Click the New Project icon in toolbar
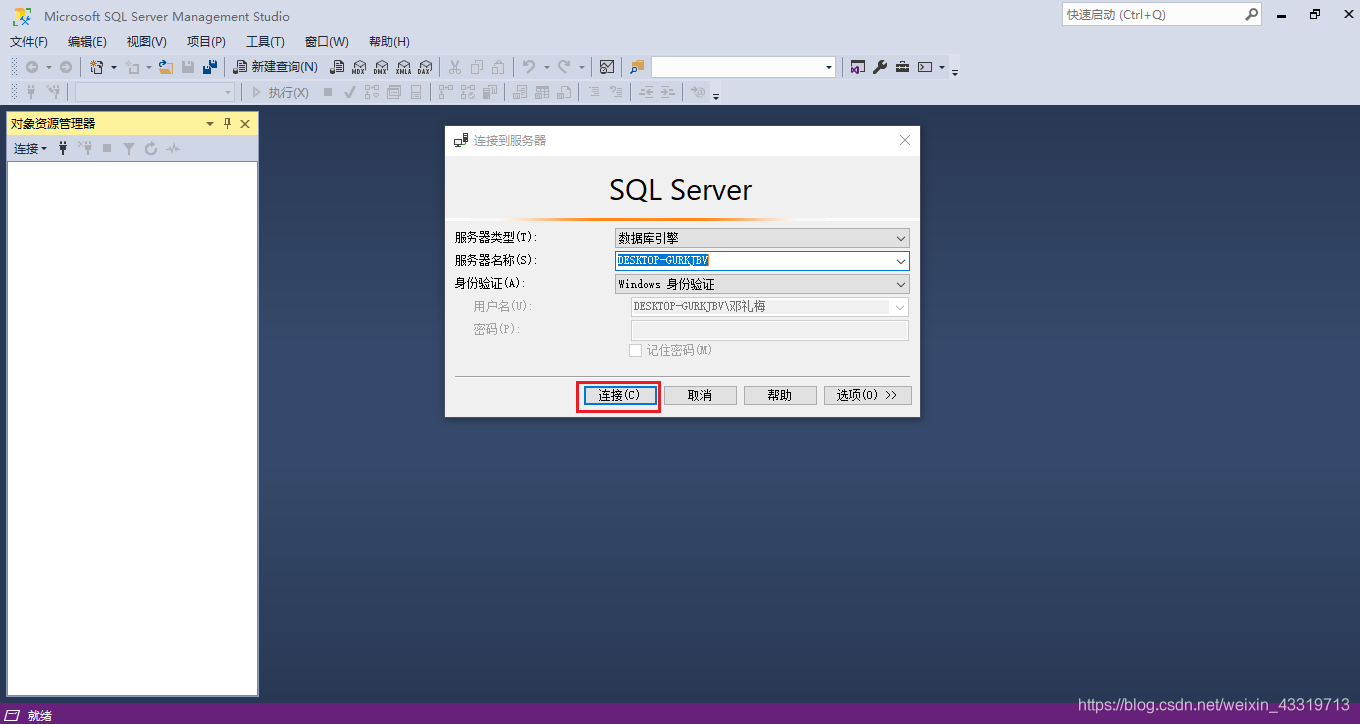1360x724 pixels. 96,67
